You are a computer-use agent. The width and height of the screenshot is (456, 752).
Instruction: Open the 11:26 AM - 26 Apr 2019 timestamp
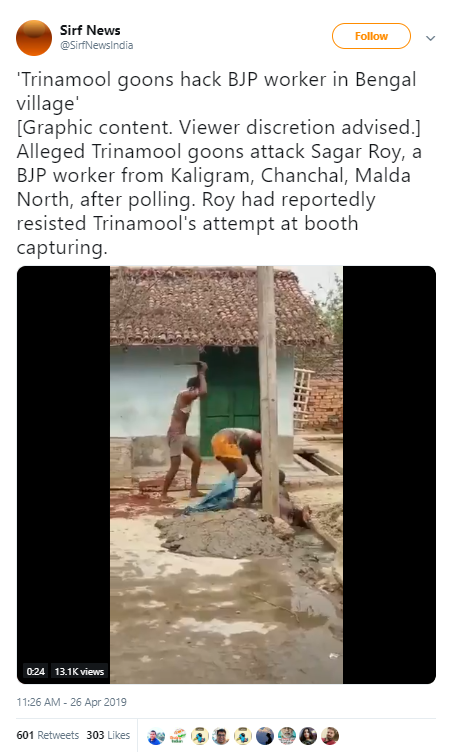[71, 702]
